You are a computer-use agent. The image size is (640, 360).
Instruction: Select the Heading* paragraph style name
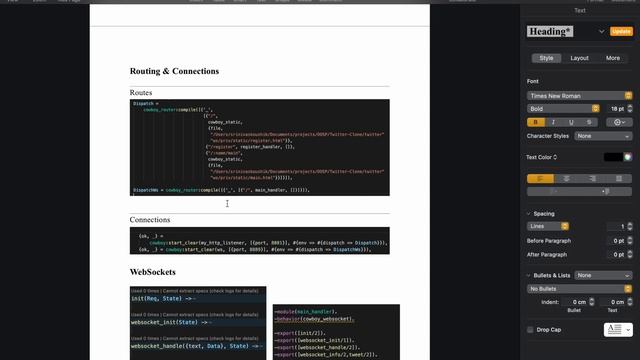coord(550,31)
